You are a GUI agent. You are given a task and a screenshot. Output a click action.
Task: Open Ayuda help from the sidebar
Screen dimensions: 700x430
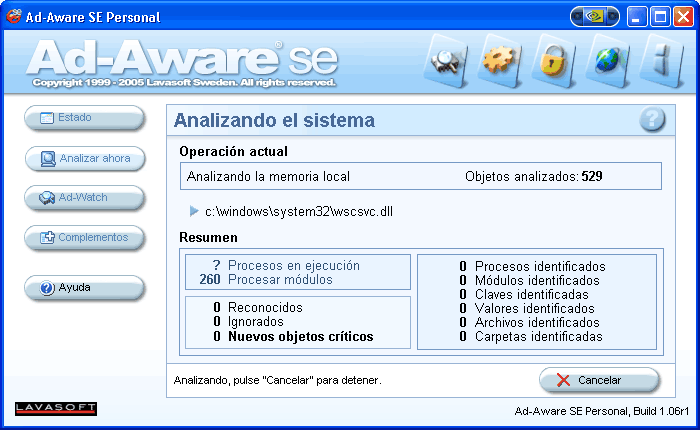[x=85, y=288]
